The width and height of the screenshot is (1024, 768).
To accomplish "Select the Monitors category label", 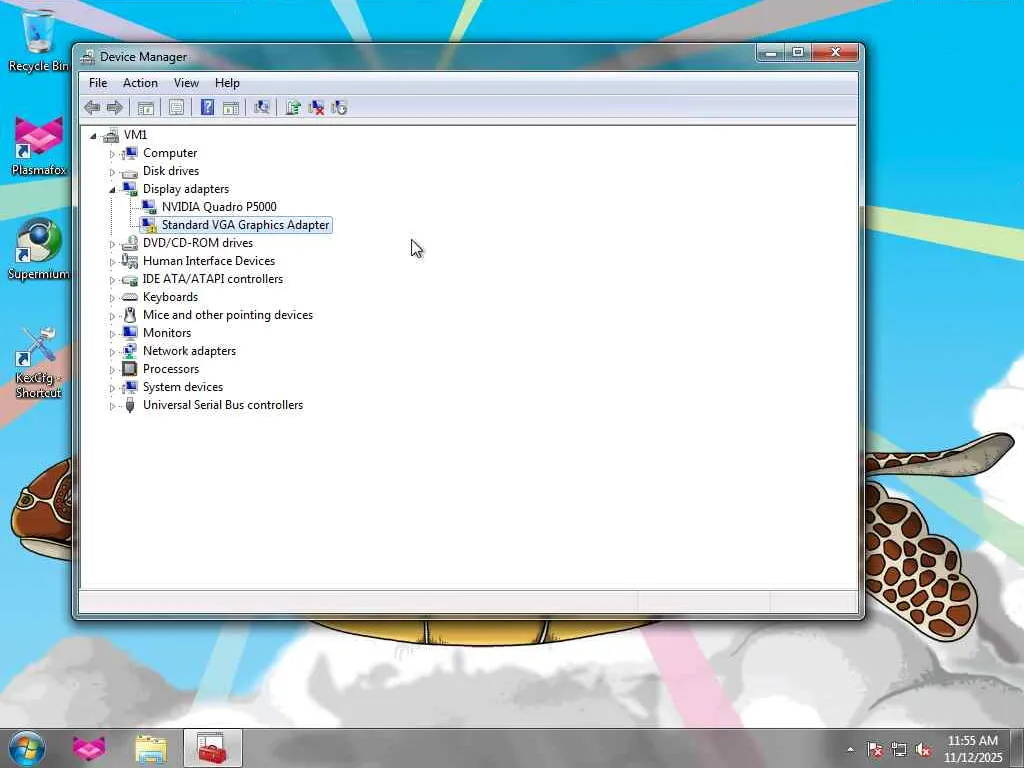I will tap(167, 332).
